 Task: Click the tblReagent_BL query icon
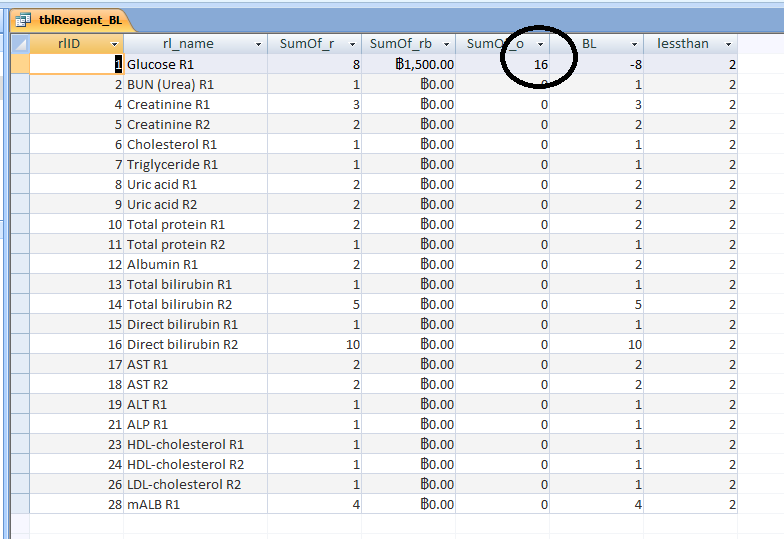22,20
